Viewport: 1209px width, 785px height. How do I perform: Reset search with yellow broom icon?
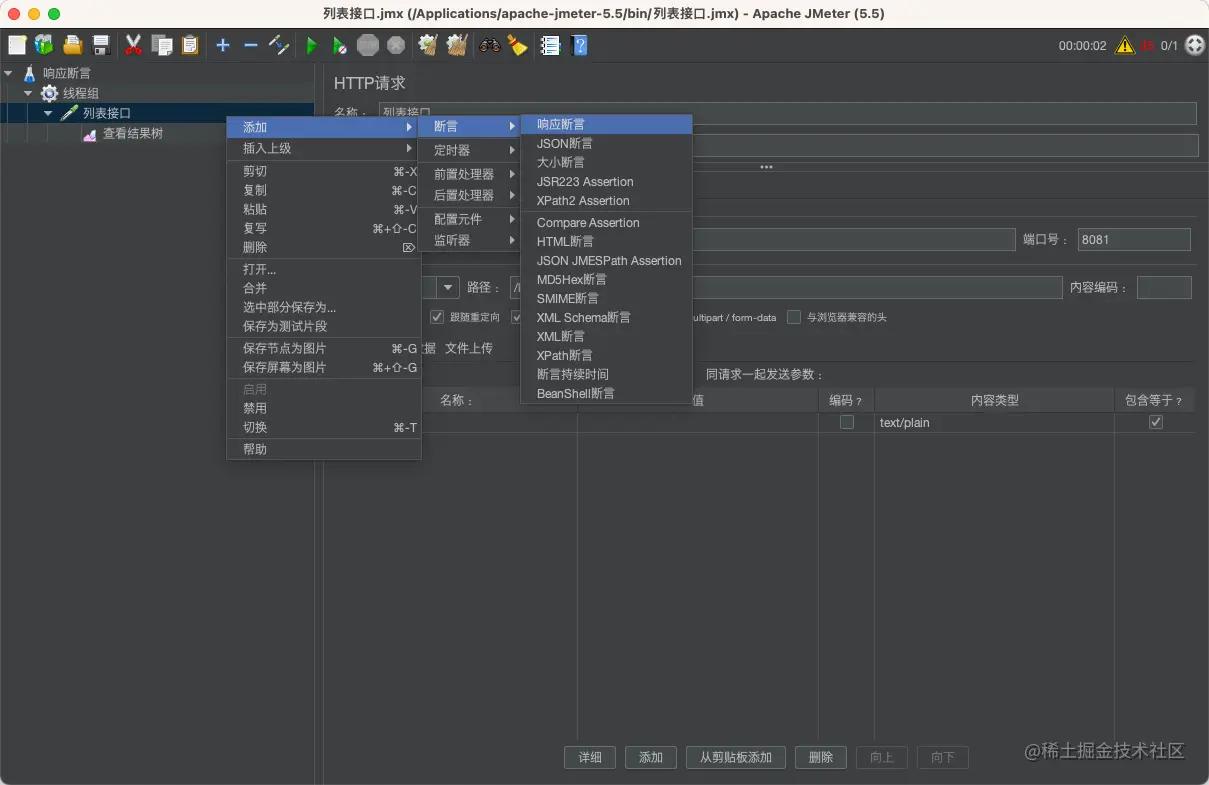tap(517, 45)
